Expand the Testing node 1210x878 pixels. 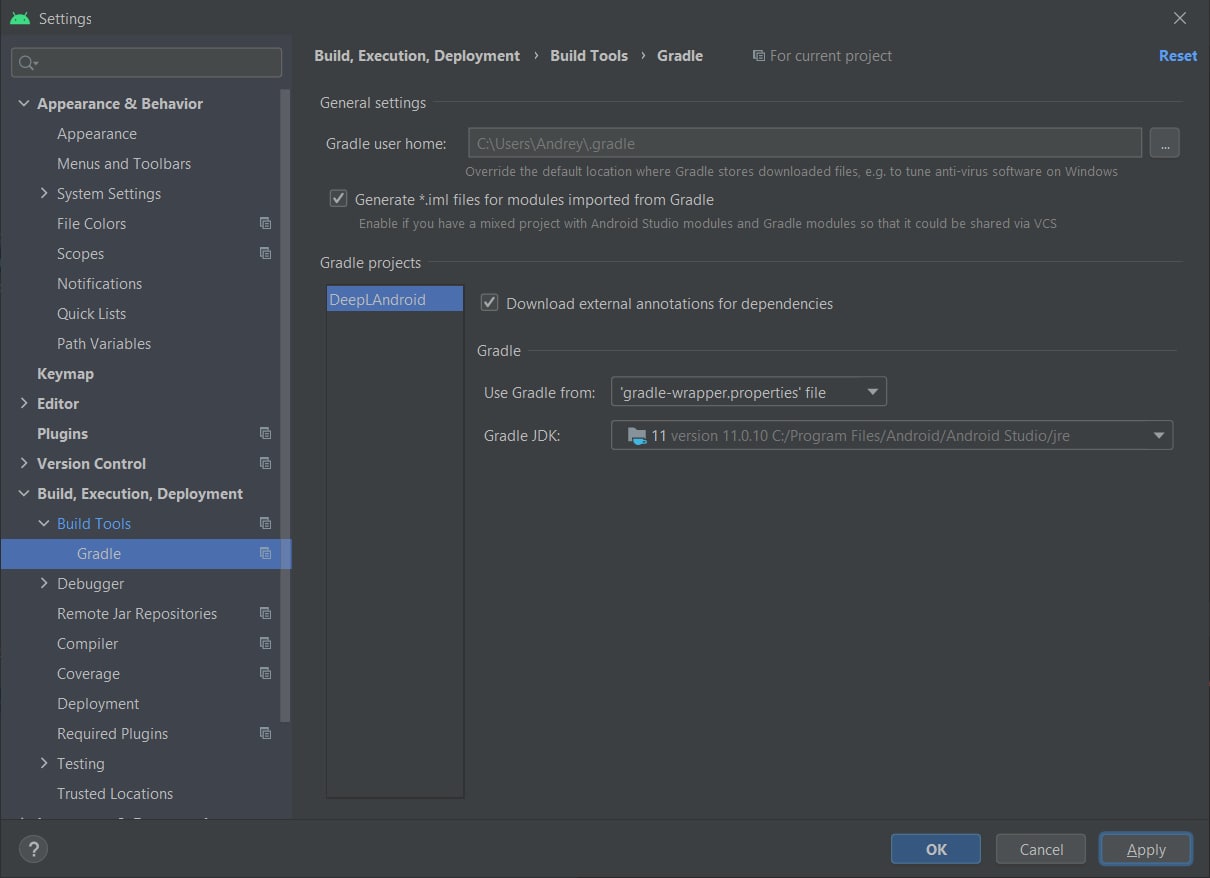(x=44, y=763)
